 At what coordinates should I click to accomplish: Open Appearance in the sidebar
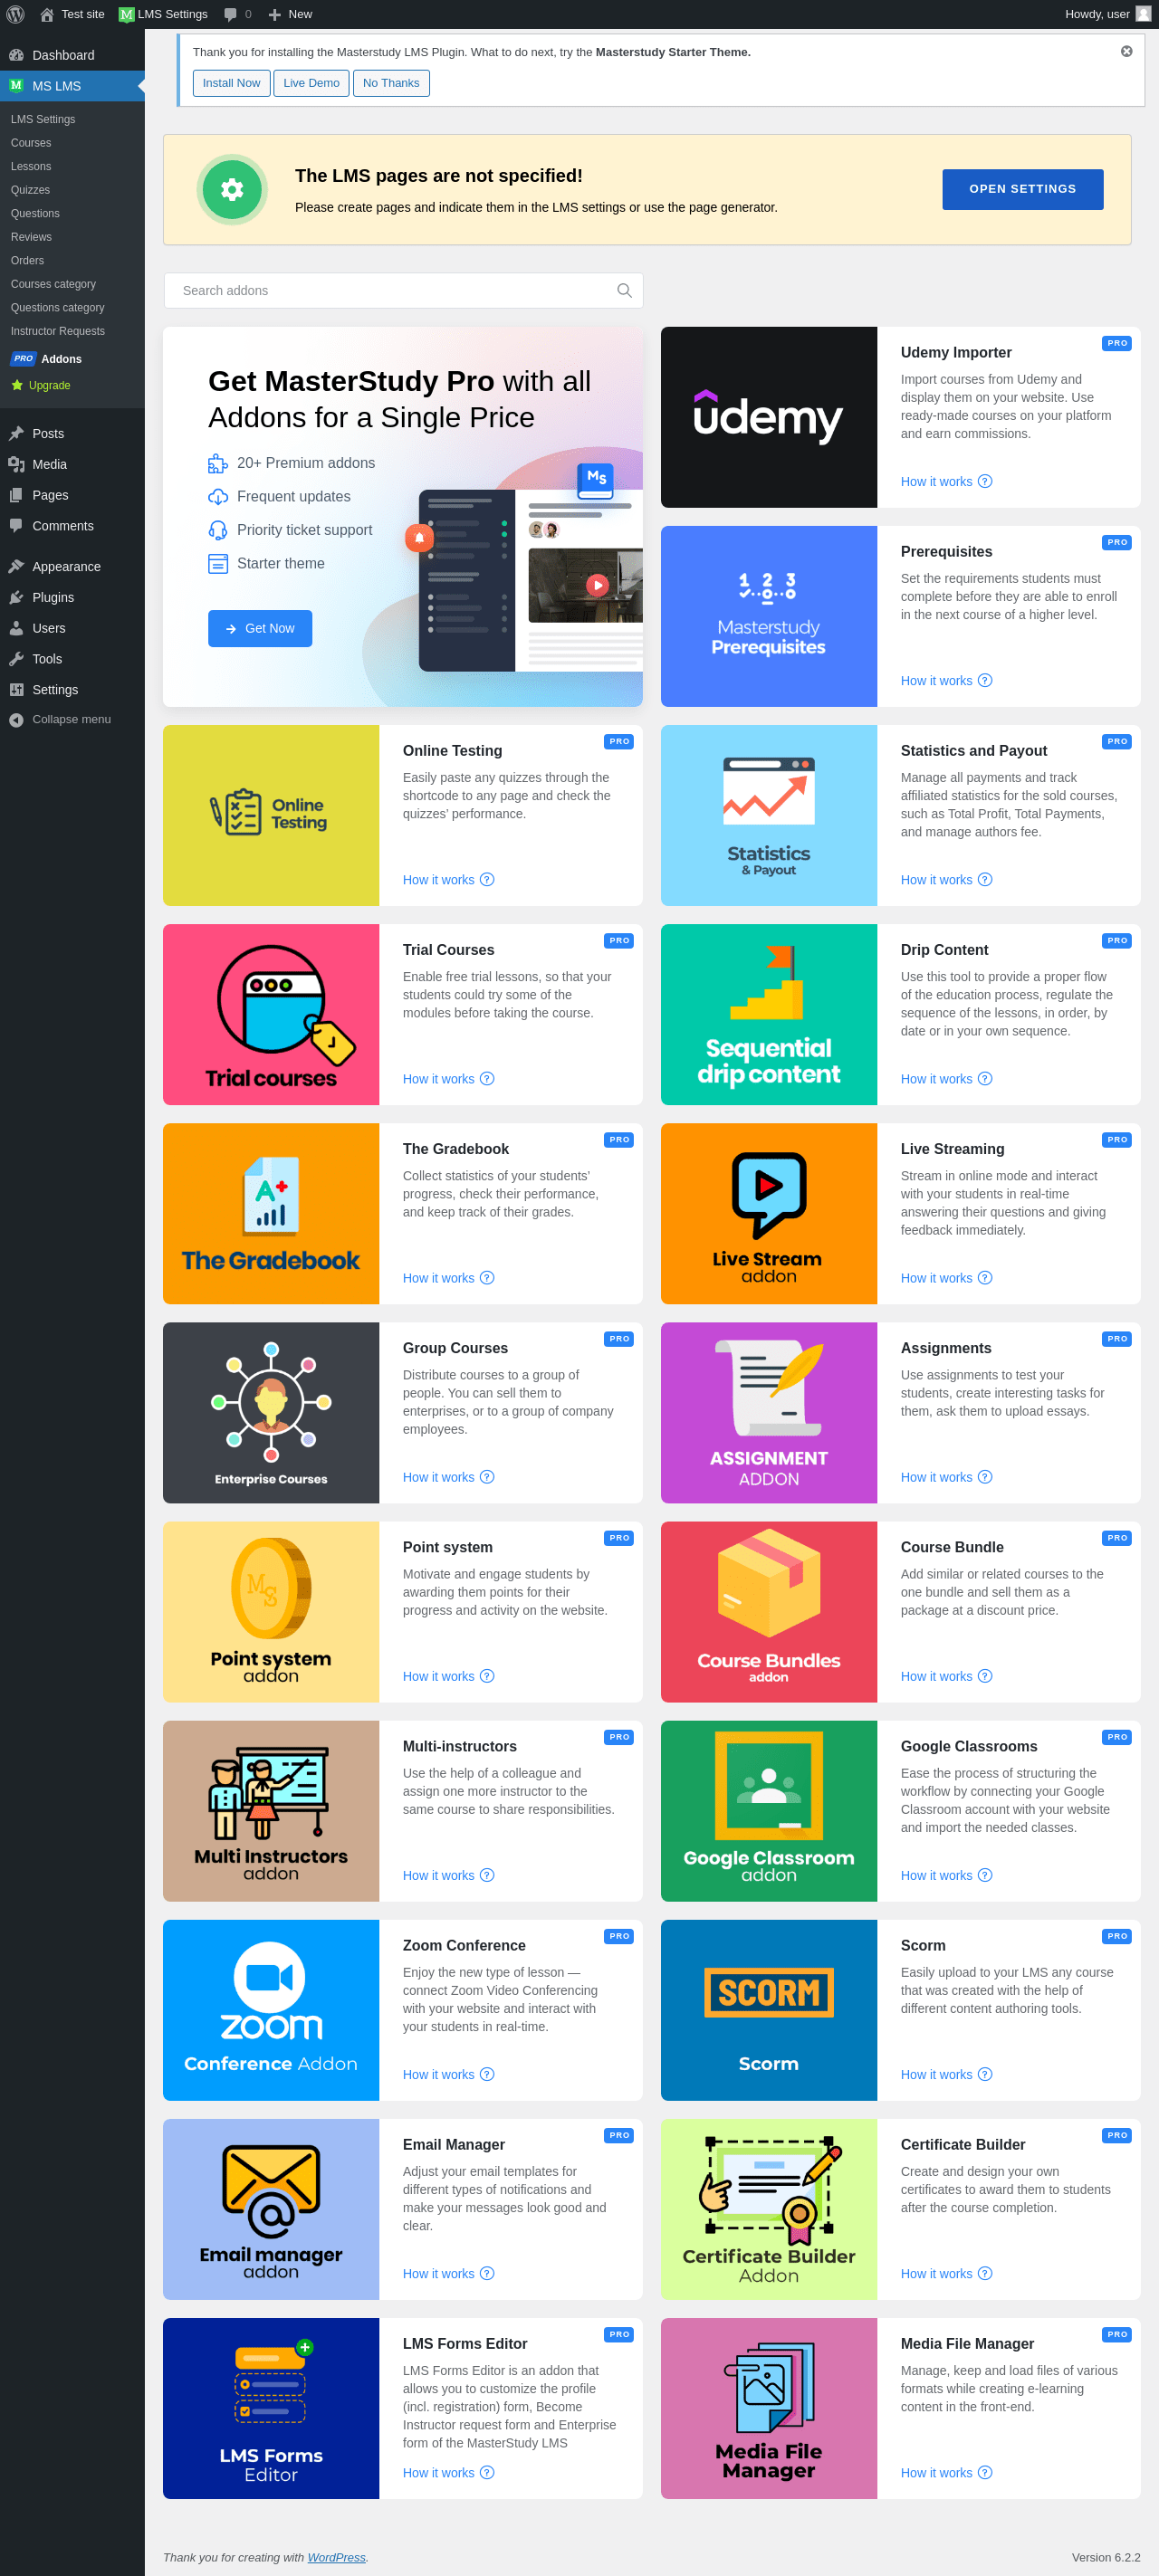coord(72,566)
